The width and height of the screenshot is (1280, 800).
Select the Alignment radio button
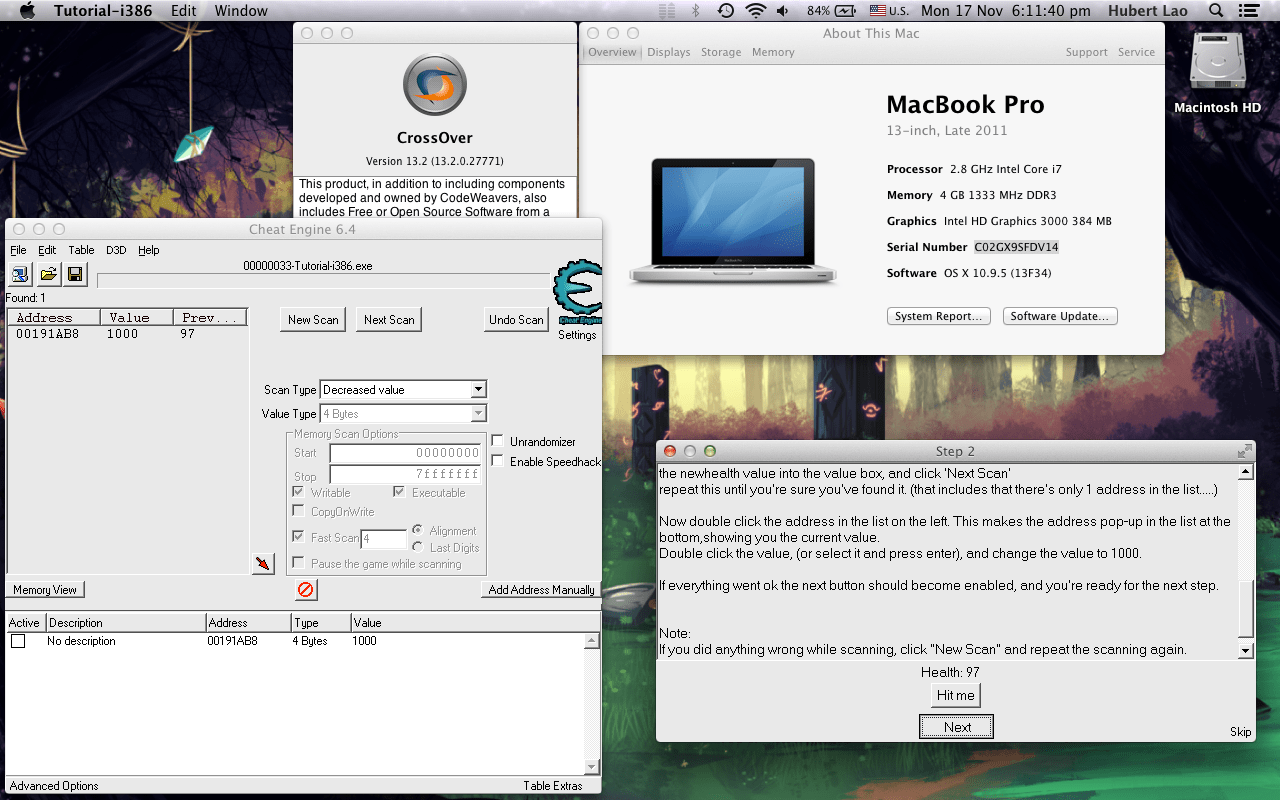click(x=418, y=530)
